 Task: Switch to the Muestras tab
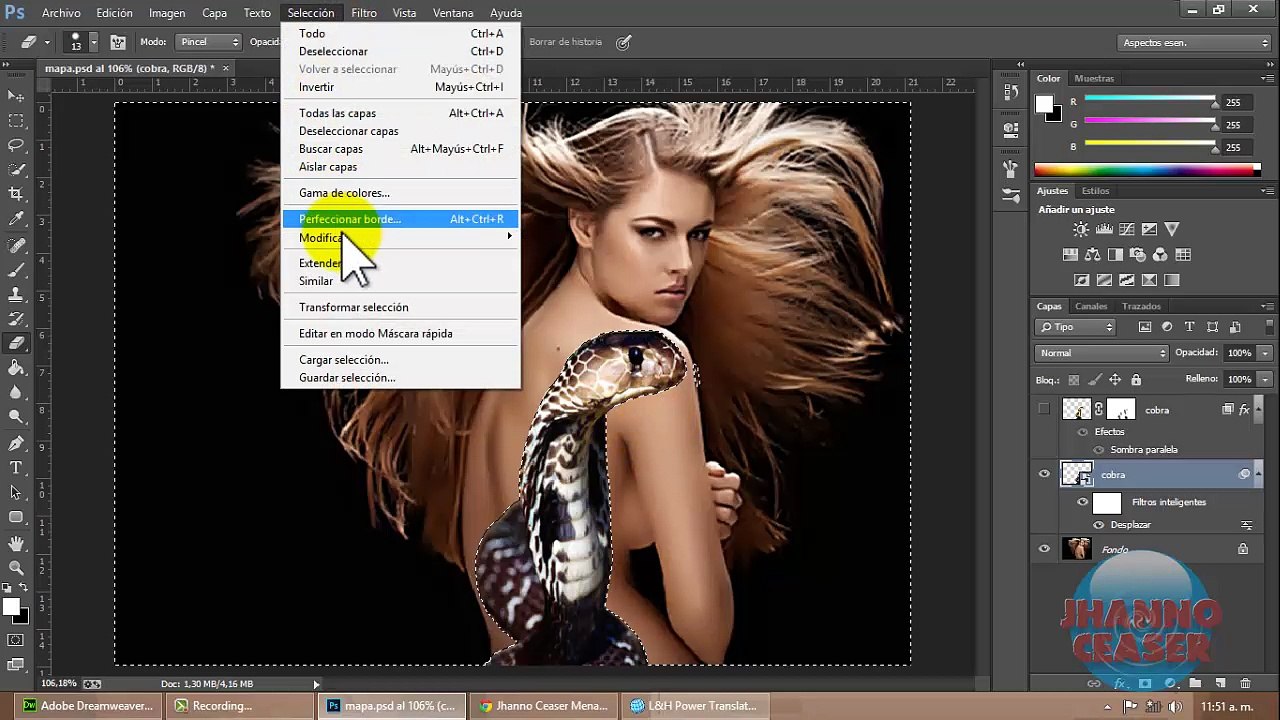pyautogui.click(x=1094, y=78)
